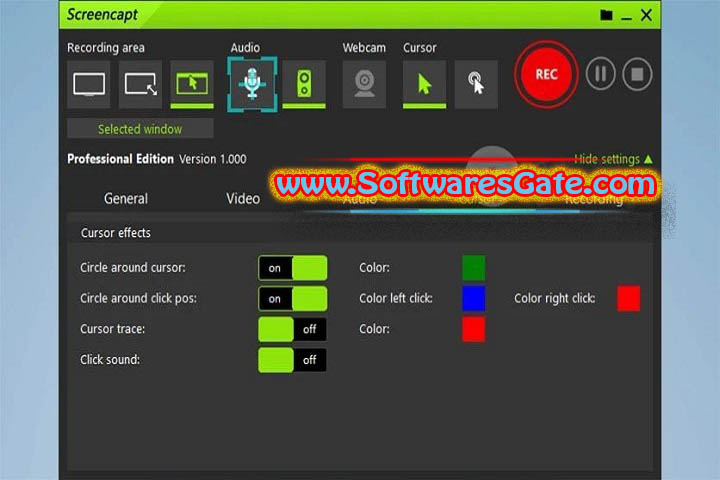Collapse panel with Hide settings
The width and height of the screenshot is (720, 480).
pos(613,159)
